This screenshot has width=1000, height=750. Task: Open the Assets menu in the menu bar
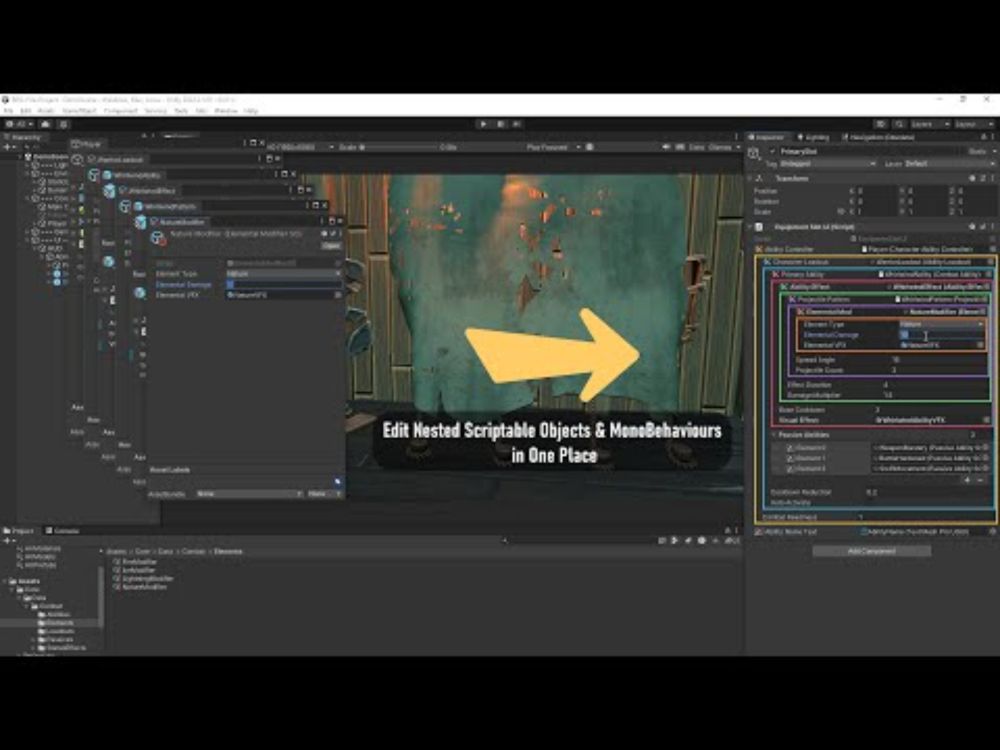point(46,111)
